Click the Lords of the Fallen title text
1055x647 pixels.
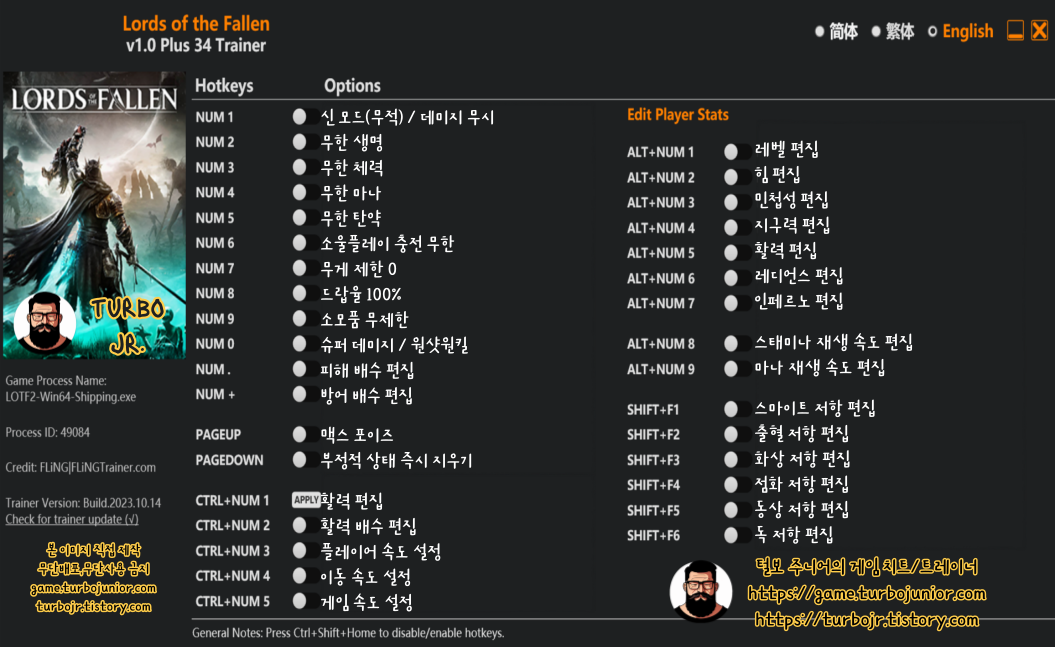click(x=196, y=24)
